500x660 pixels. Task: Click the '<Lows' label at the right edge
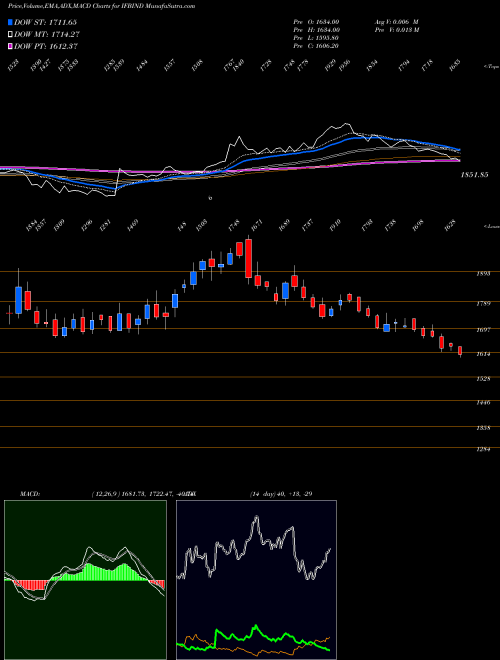pos(492,226)
